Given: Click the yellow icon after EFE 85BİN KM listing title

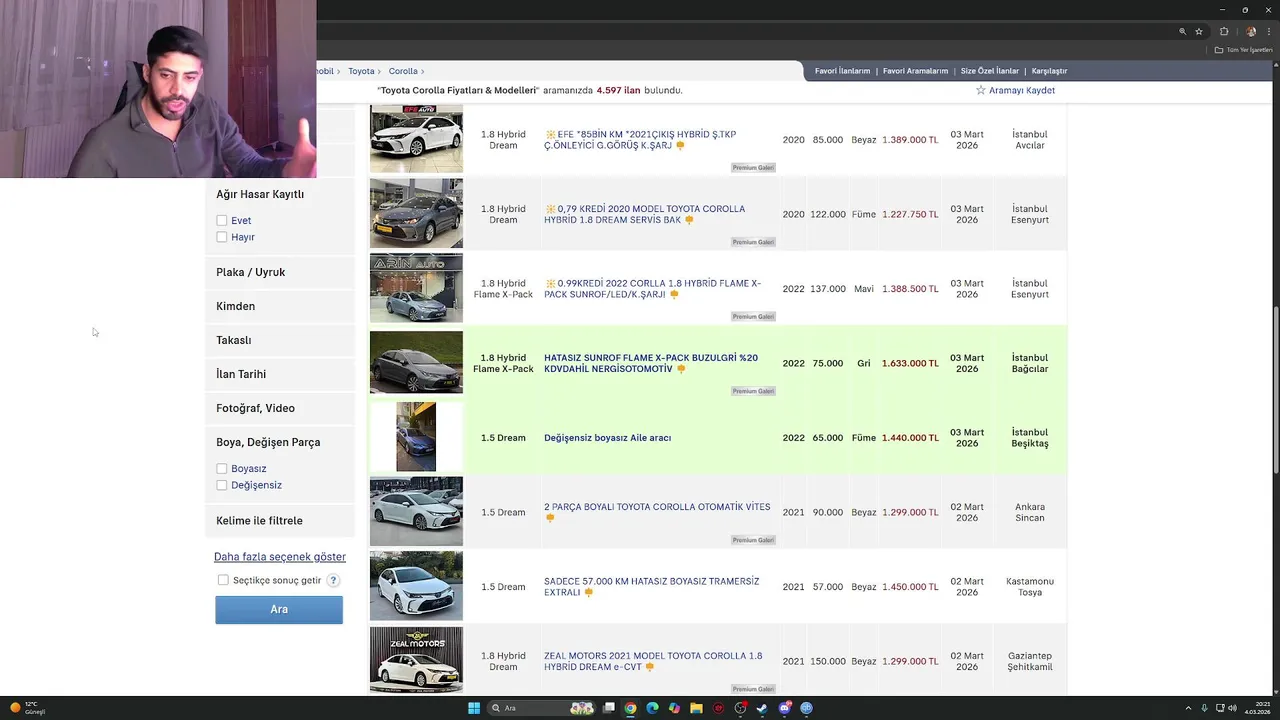Looking at the screenshot, I should click(x=680, y=146).
